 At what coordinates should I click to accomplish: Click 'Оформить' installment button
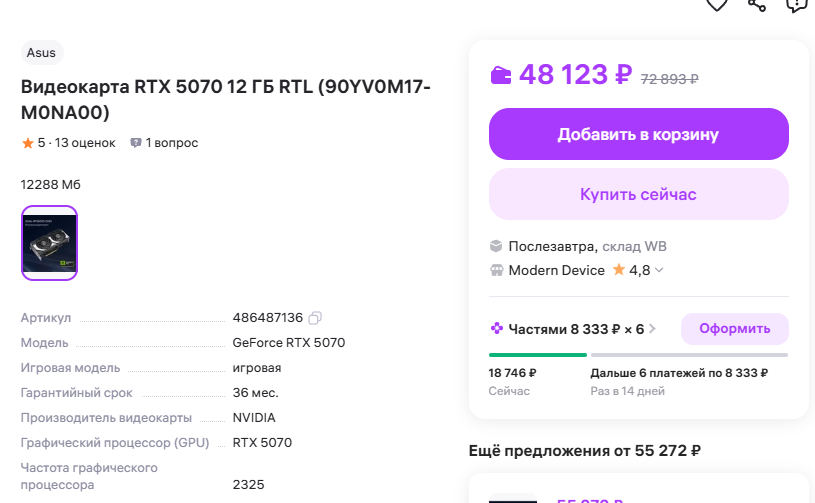(x=734, y=329)
